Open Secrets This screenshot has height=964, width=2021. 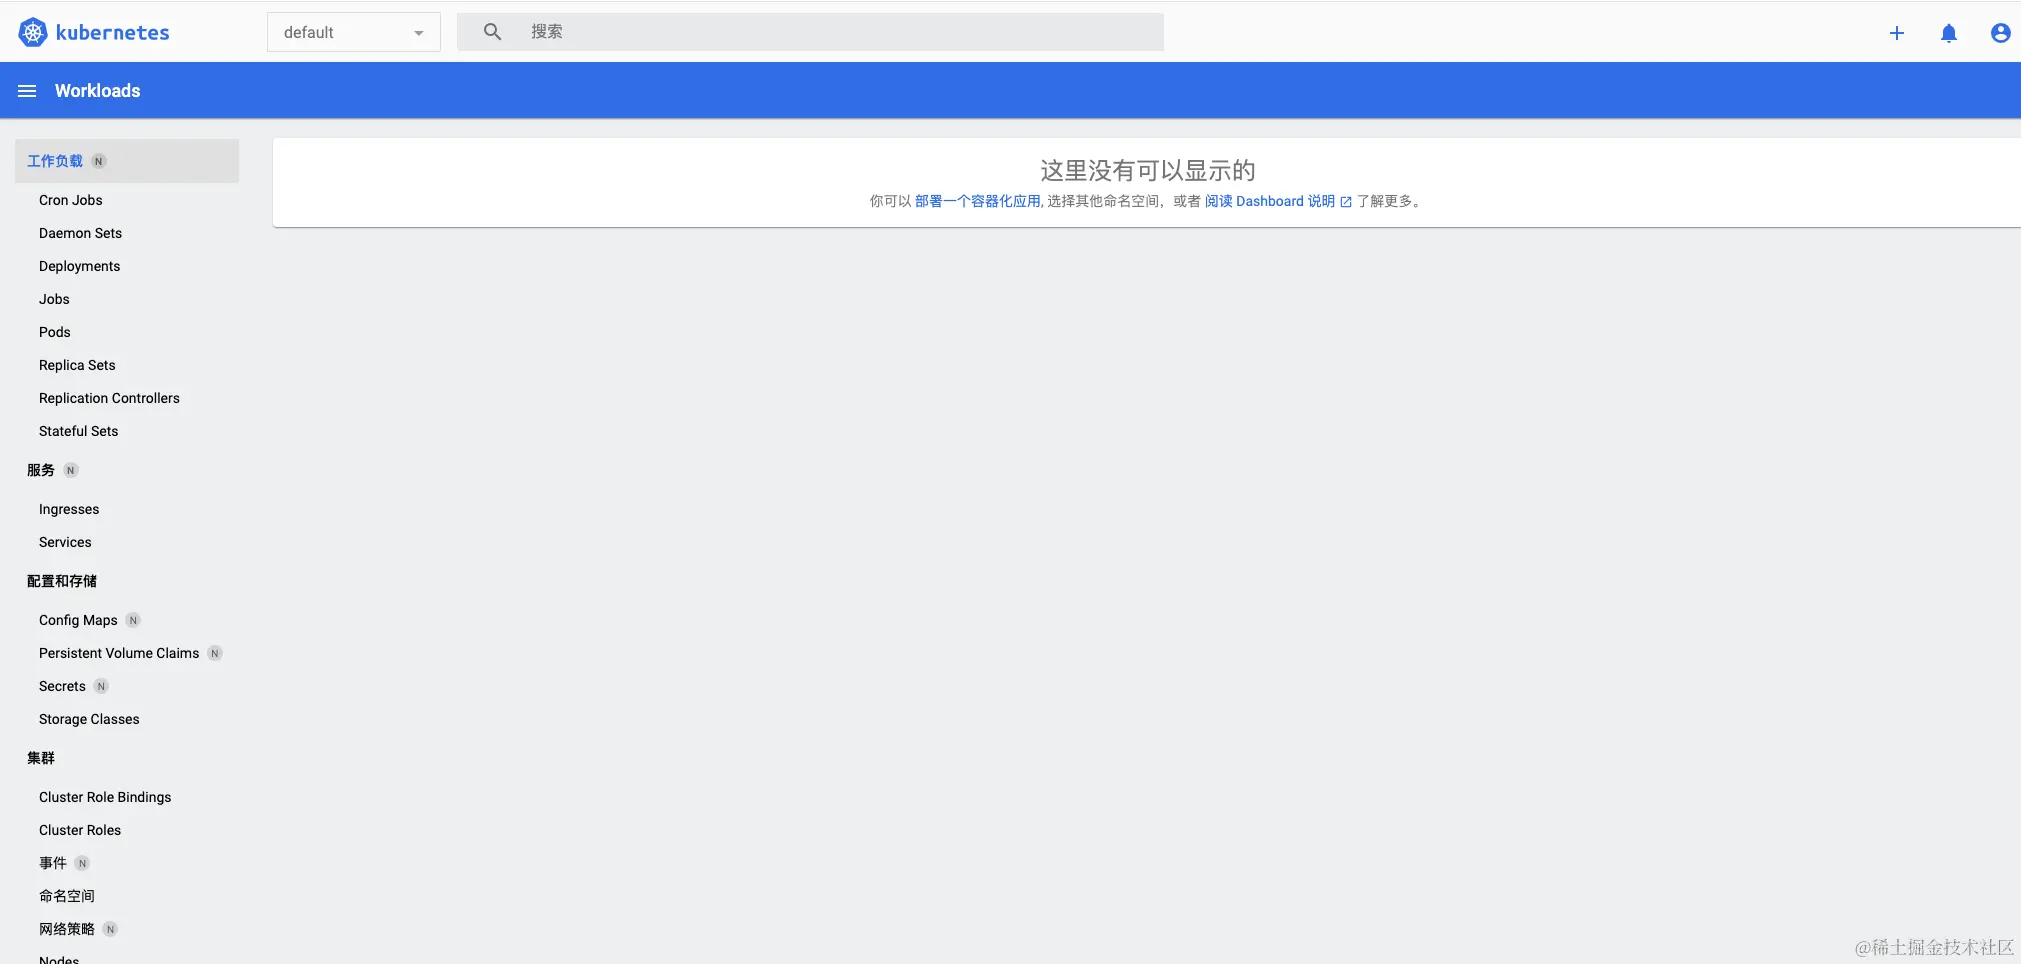point(62,686)
